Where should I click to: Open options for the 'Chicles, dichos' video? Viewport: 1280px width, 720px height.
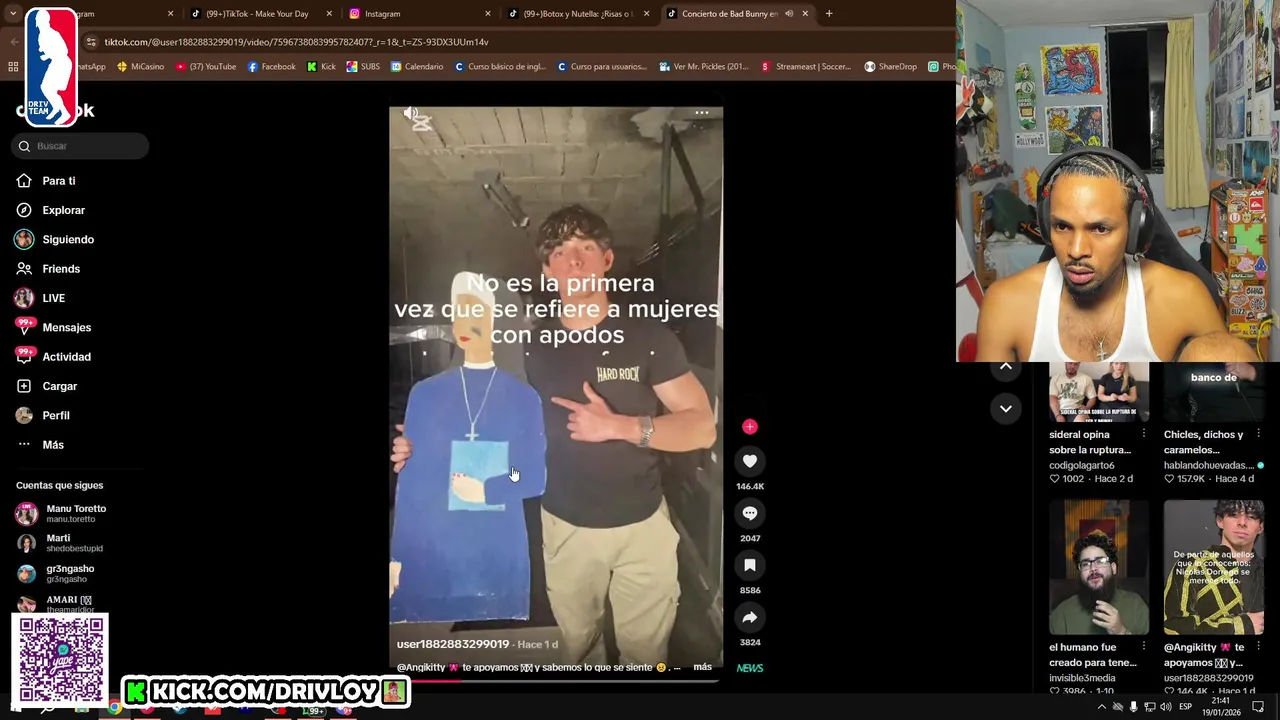click(1258, 434)
